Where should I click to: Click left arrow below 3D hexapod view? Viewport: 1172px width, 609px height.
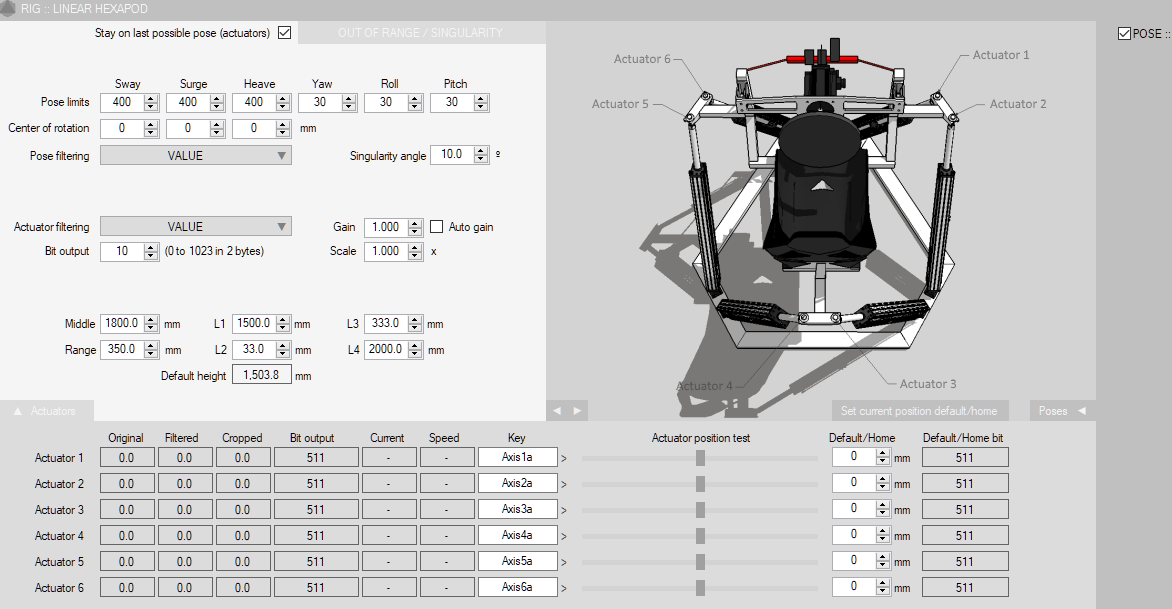[x=557, y=411]
